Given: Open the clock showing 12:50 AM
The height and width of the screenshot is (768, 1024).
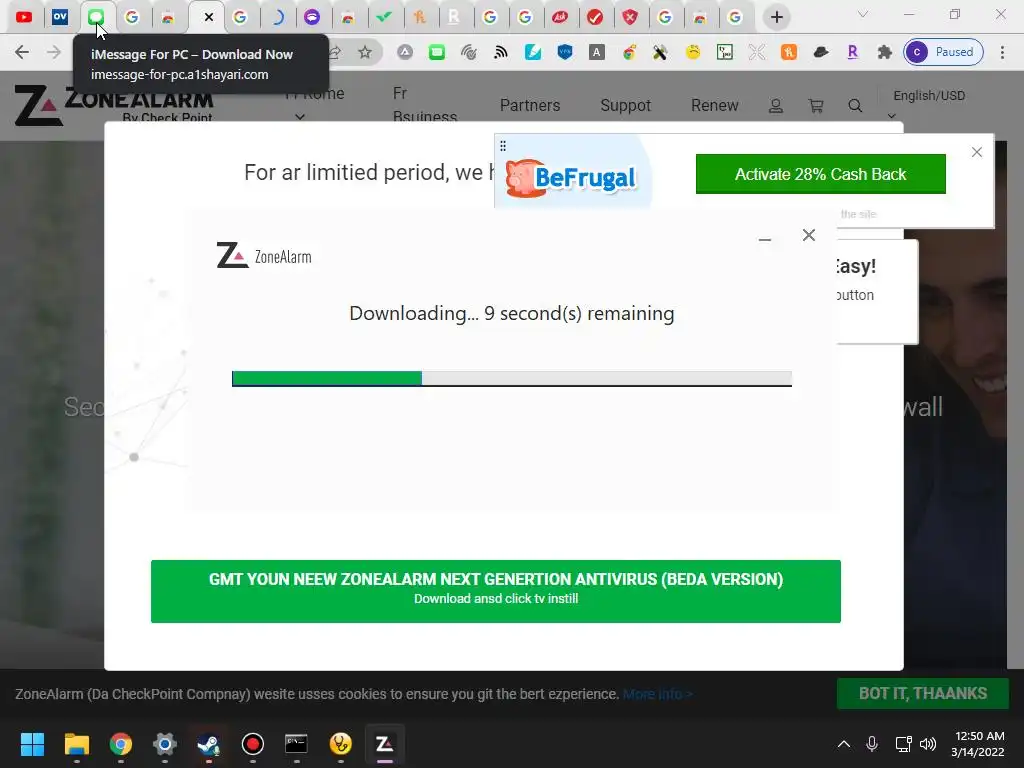Looking at the screenshot, I should click(x=978, y=744).
